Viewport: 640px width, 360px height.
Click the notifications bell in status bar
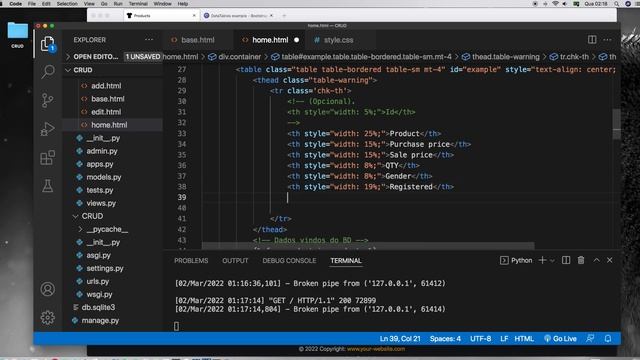(x=608, y=338)
